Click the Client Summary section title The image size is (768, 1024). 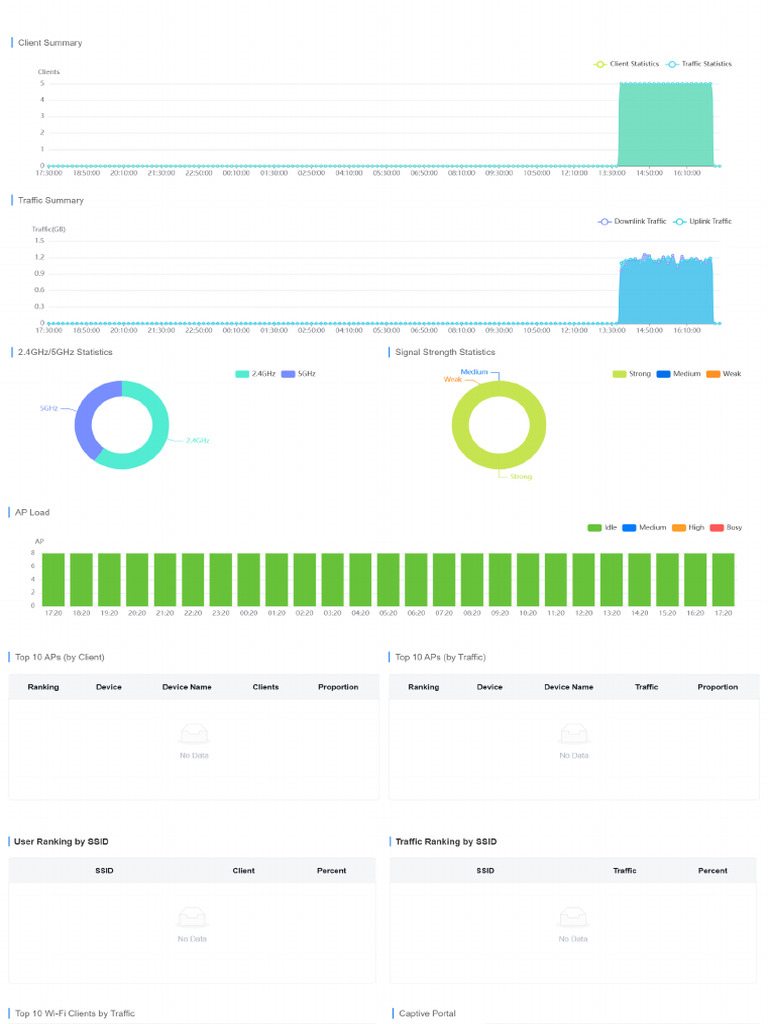(50, 43)
